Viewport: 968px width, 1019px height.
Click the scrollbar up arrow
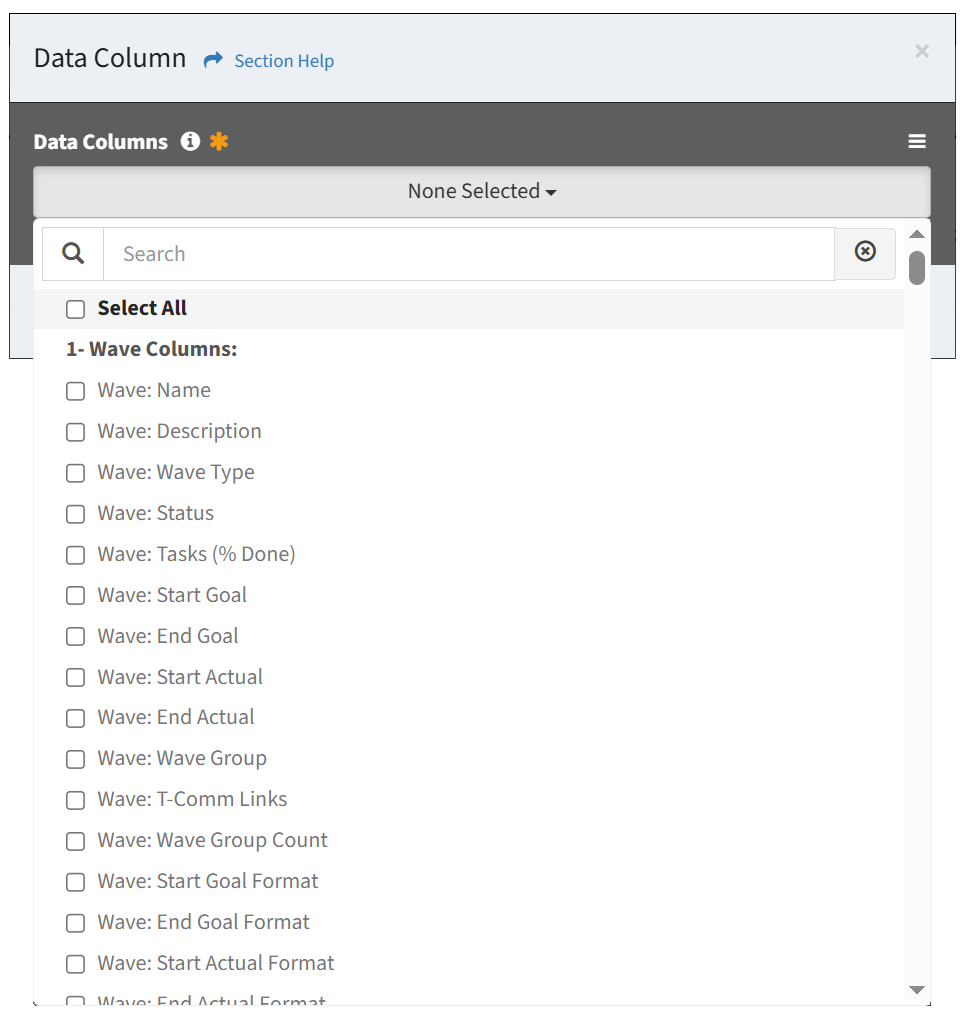(917, 235)
